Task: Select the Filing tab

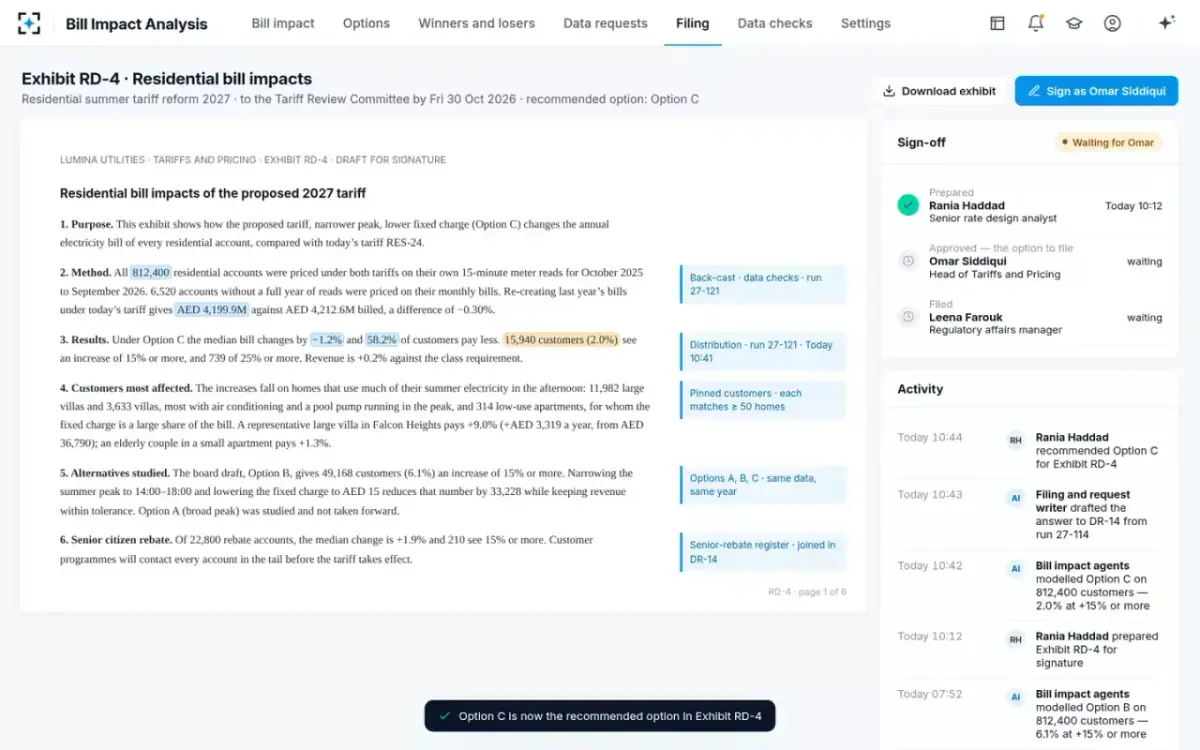Action: point(692,23)
